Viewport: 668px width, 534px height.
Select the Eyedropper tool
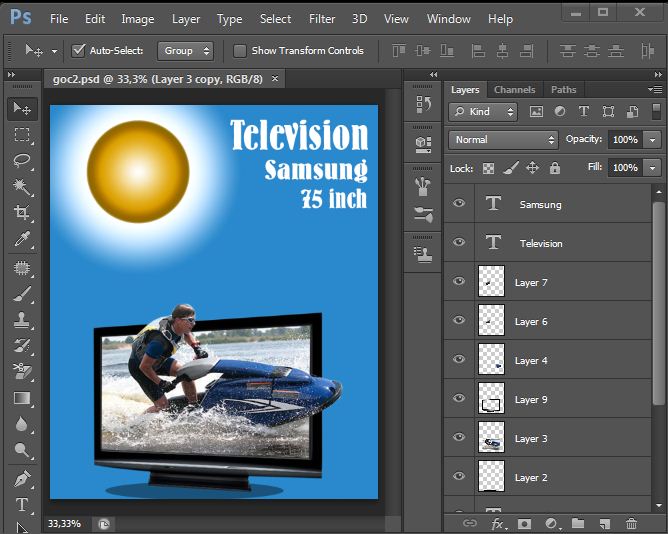[x=22, y=239]
